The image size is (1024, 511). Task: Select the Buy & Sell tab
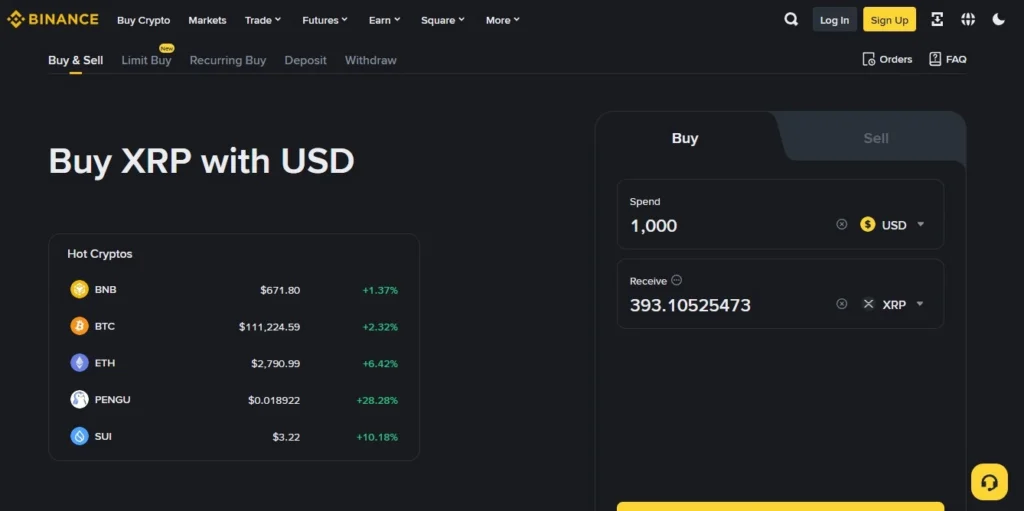pyautogui.click(x=76, y=60)
